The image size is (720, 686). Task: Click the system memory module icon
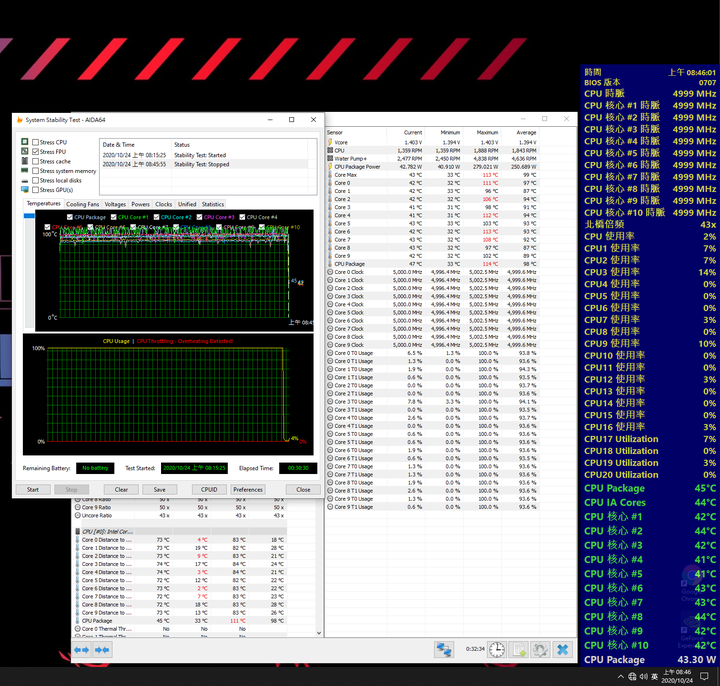(25, 170)
